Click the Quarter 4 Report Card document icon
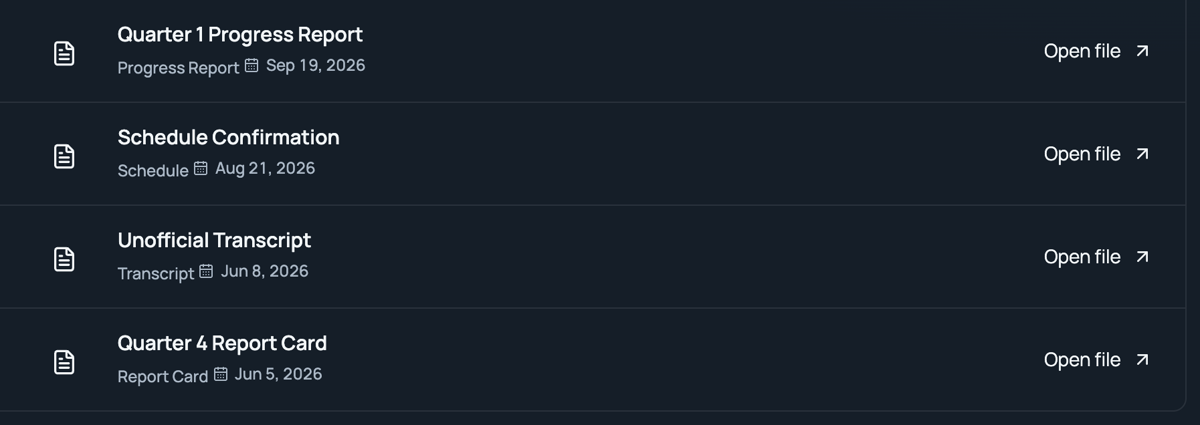Viewport: 1200px width, 425px height. pos(64,361)
